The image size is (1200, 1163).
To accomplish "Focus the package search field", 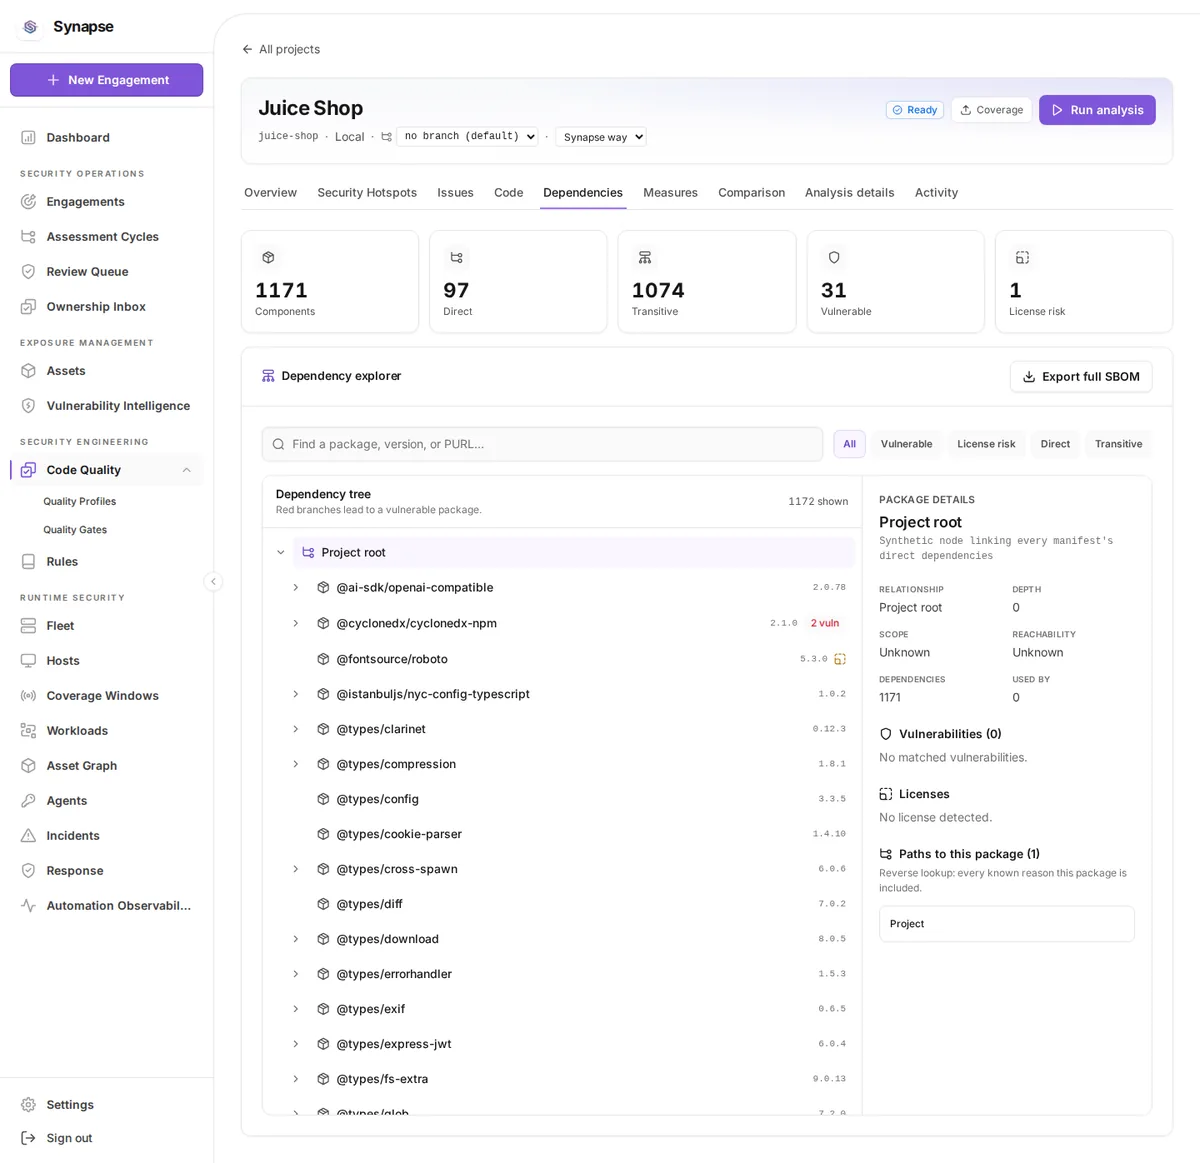I will point(542,444).
